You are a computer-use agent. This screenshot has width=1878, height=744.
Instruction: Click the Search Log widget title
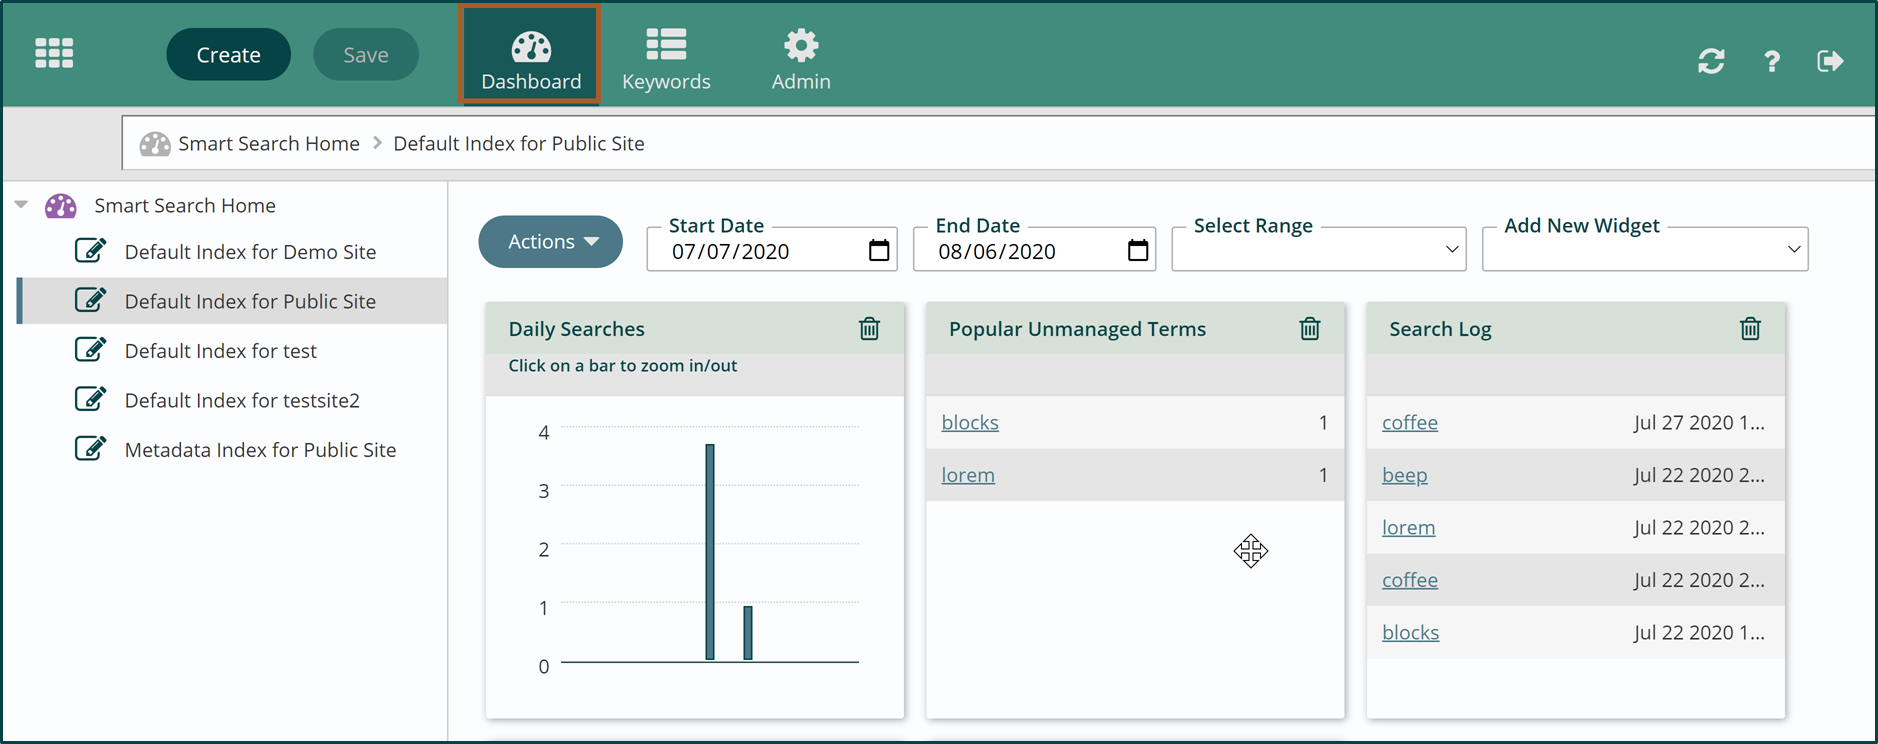[x=1440, y=329]
